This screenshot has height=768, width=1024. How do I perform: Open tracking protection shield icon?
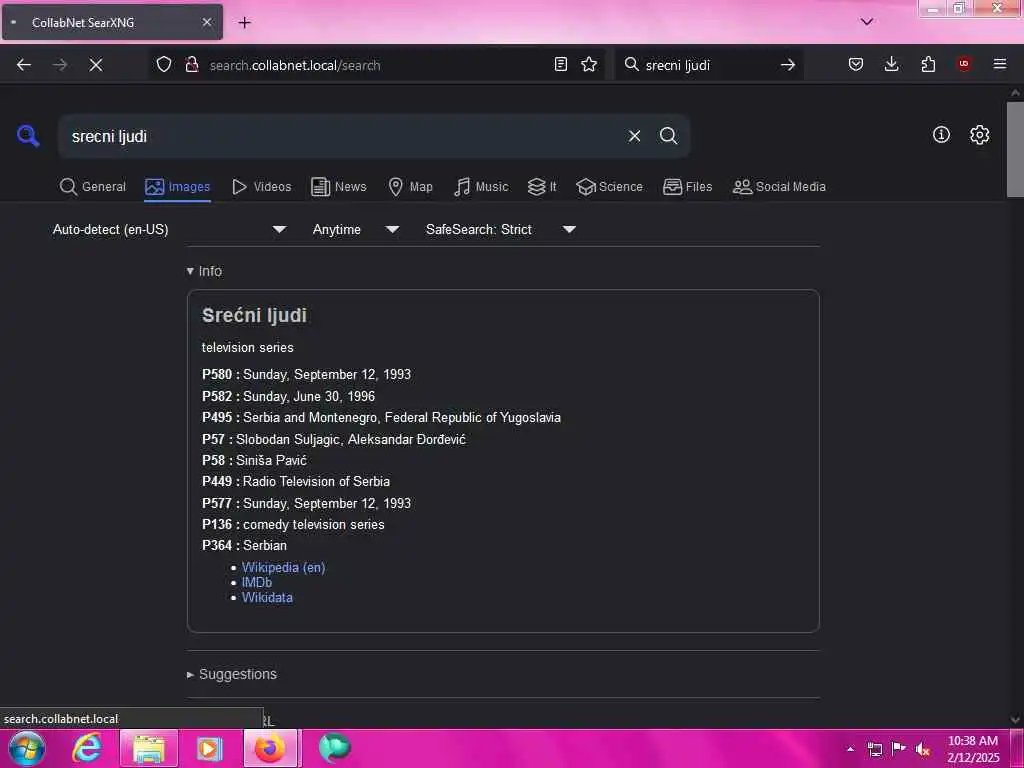(x=164, y=65)
